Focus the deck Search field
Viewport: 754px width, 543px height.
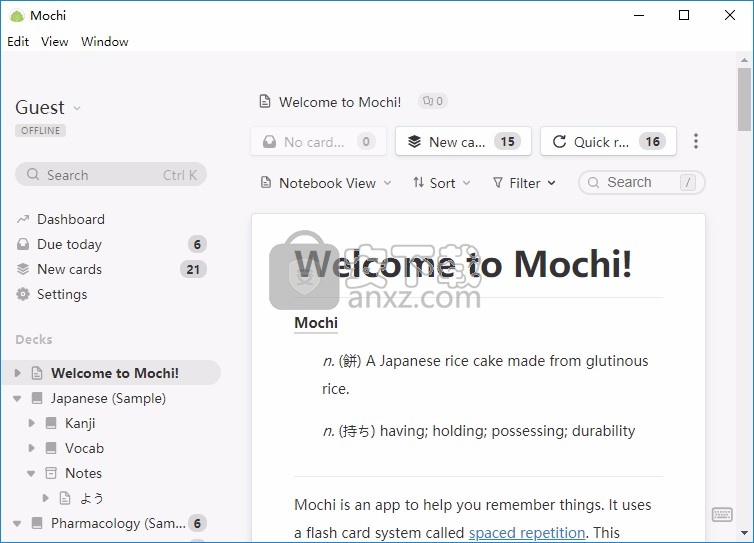(641, 182)
